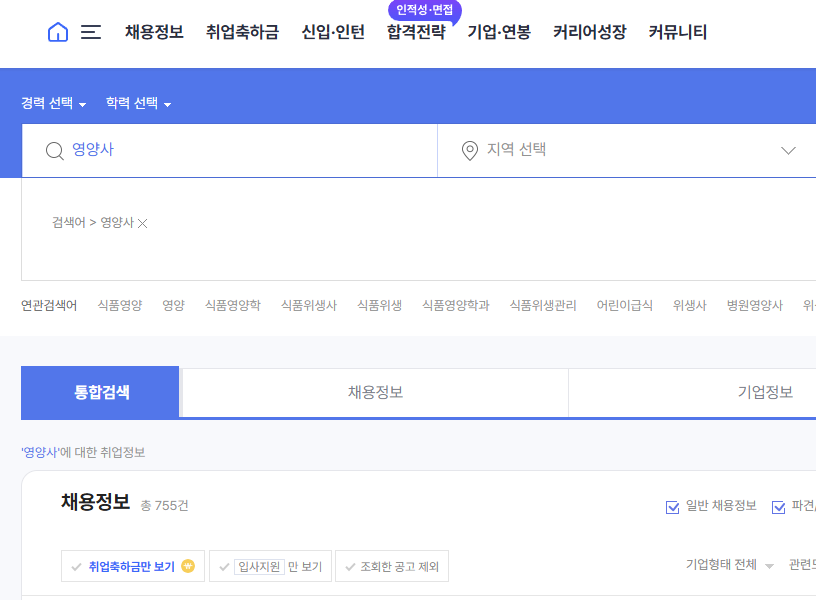Open the 커리어성장 menu
Screen dimensions: 816x600
pyautogui.click(x=590, y=32)
